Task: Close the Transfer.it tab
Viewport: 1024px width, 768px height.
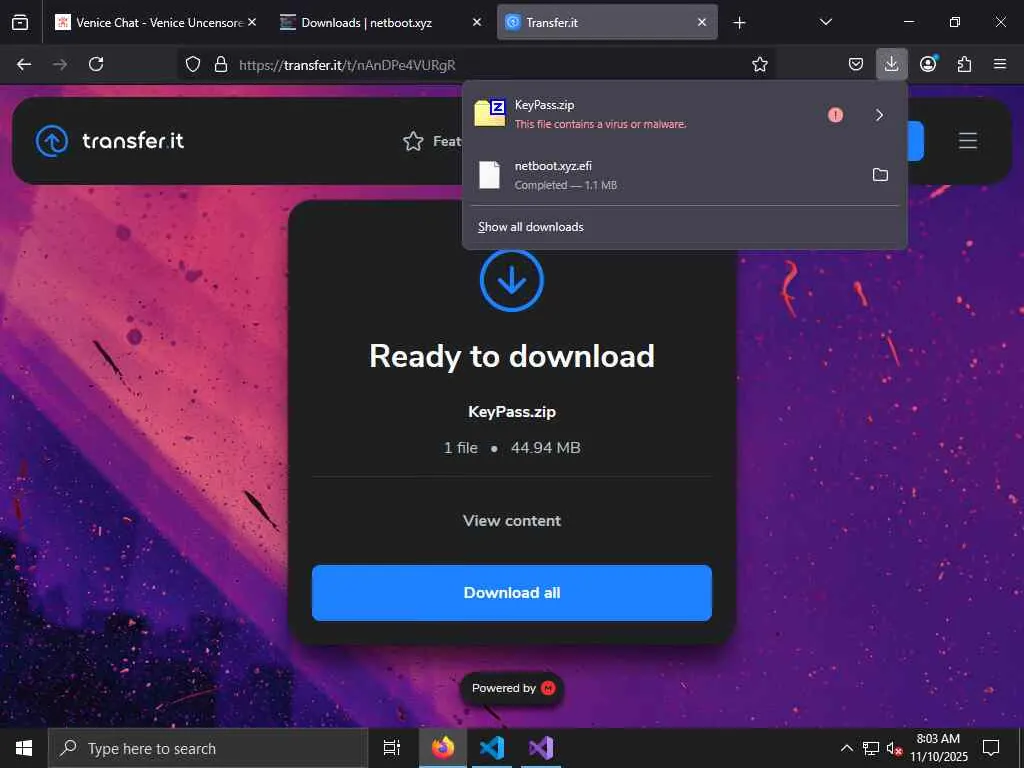Action: [x=702, y=22]
